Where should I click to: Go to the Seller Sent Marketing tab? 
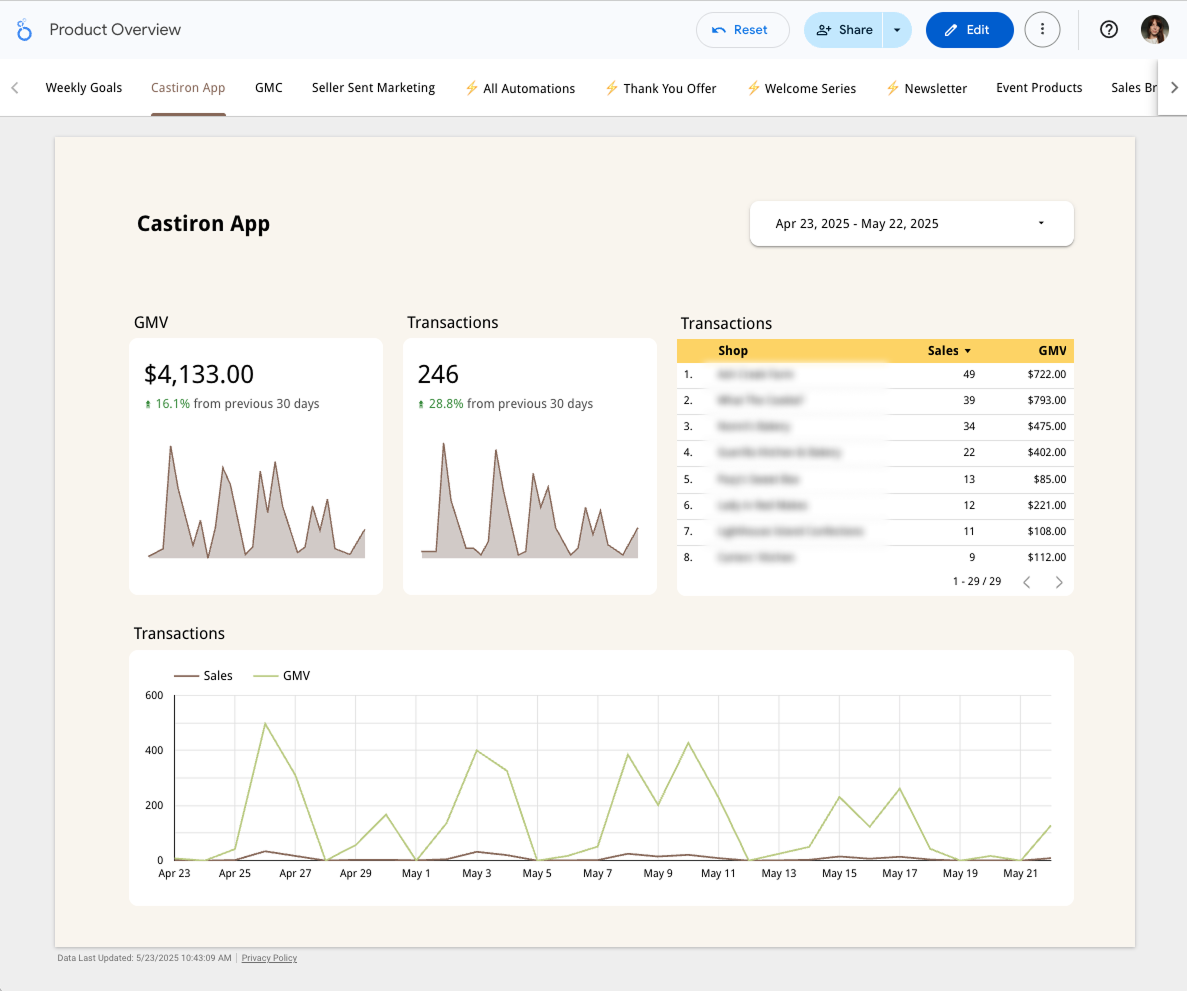(373, 88)
